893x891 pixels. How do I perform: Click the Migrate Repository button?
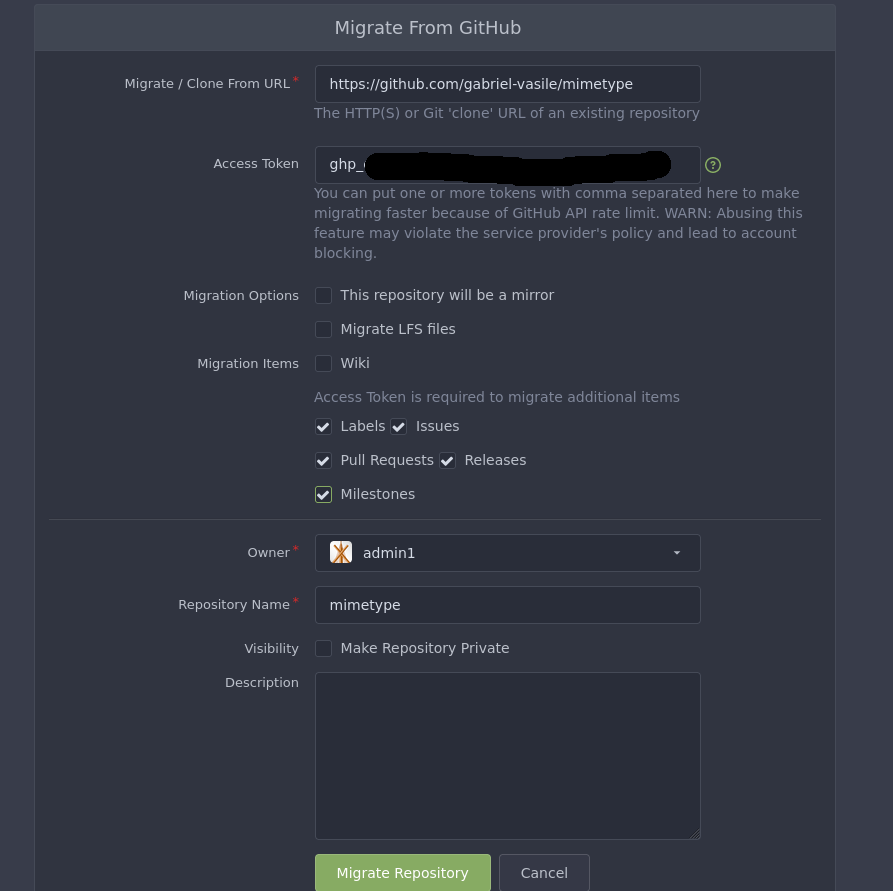(402, 872)
